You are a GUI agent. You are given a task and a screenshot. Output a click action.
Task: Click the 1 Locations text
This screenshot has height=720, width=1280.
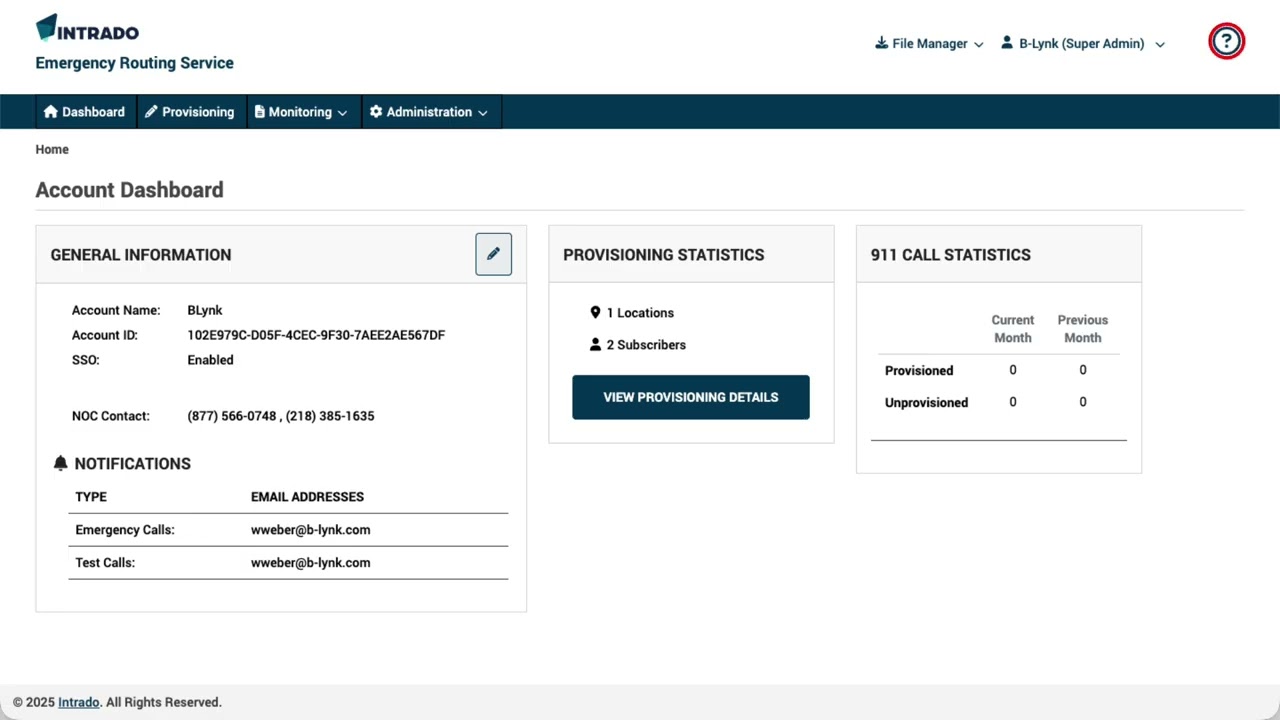[640, 313]
